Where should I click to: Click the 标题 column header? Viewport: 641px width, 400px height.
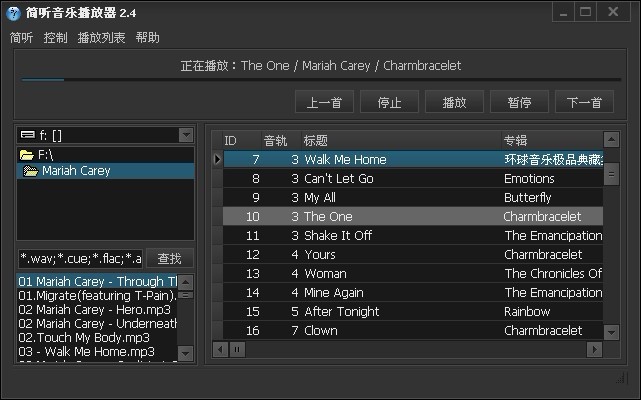[401, 141]
